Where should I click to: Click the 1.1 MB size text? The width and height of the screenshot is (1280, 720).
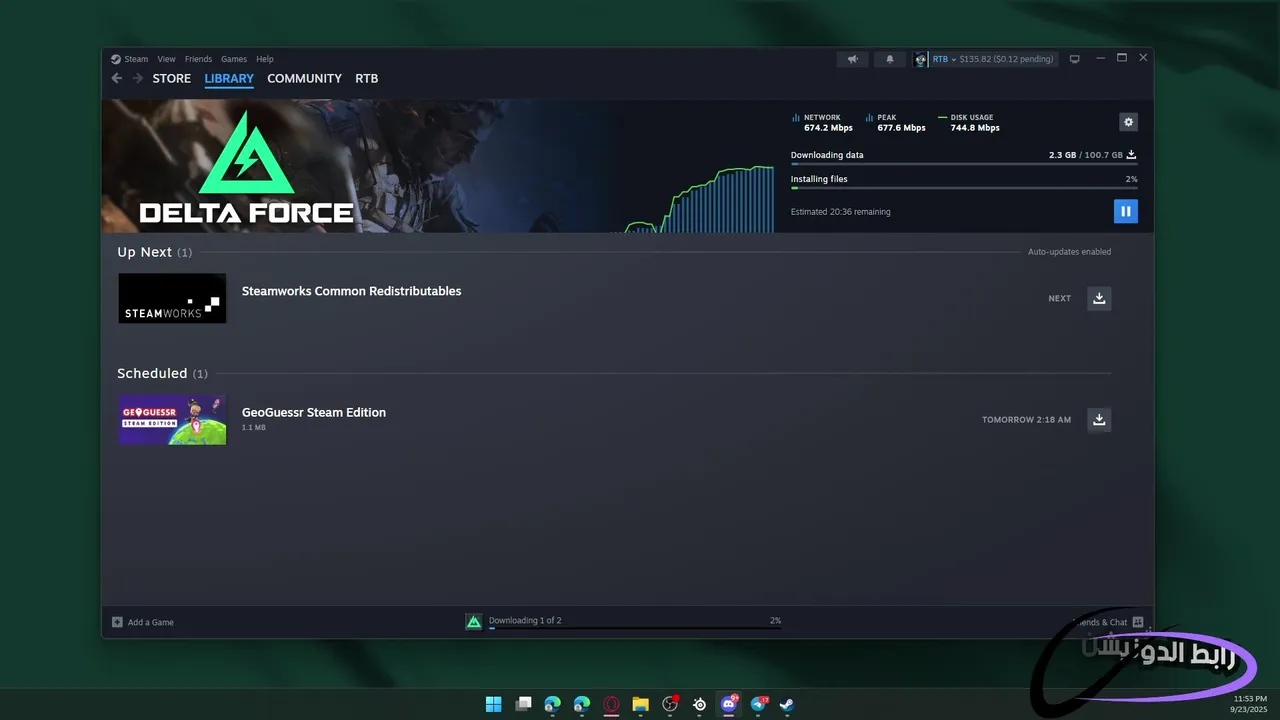click(x=254, y=427)
